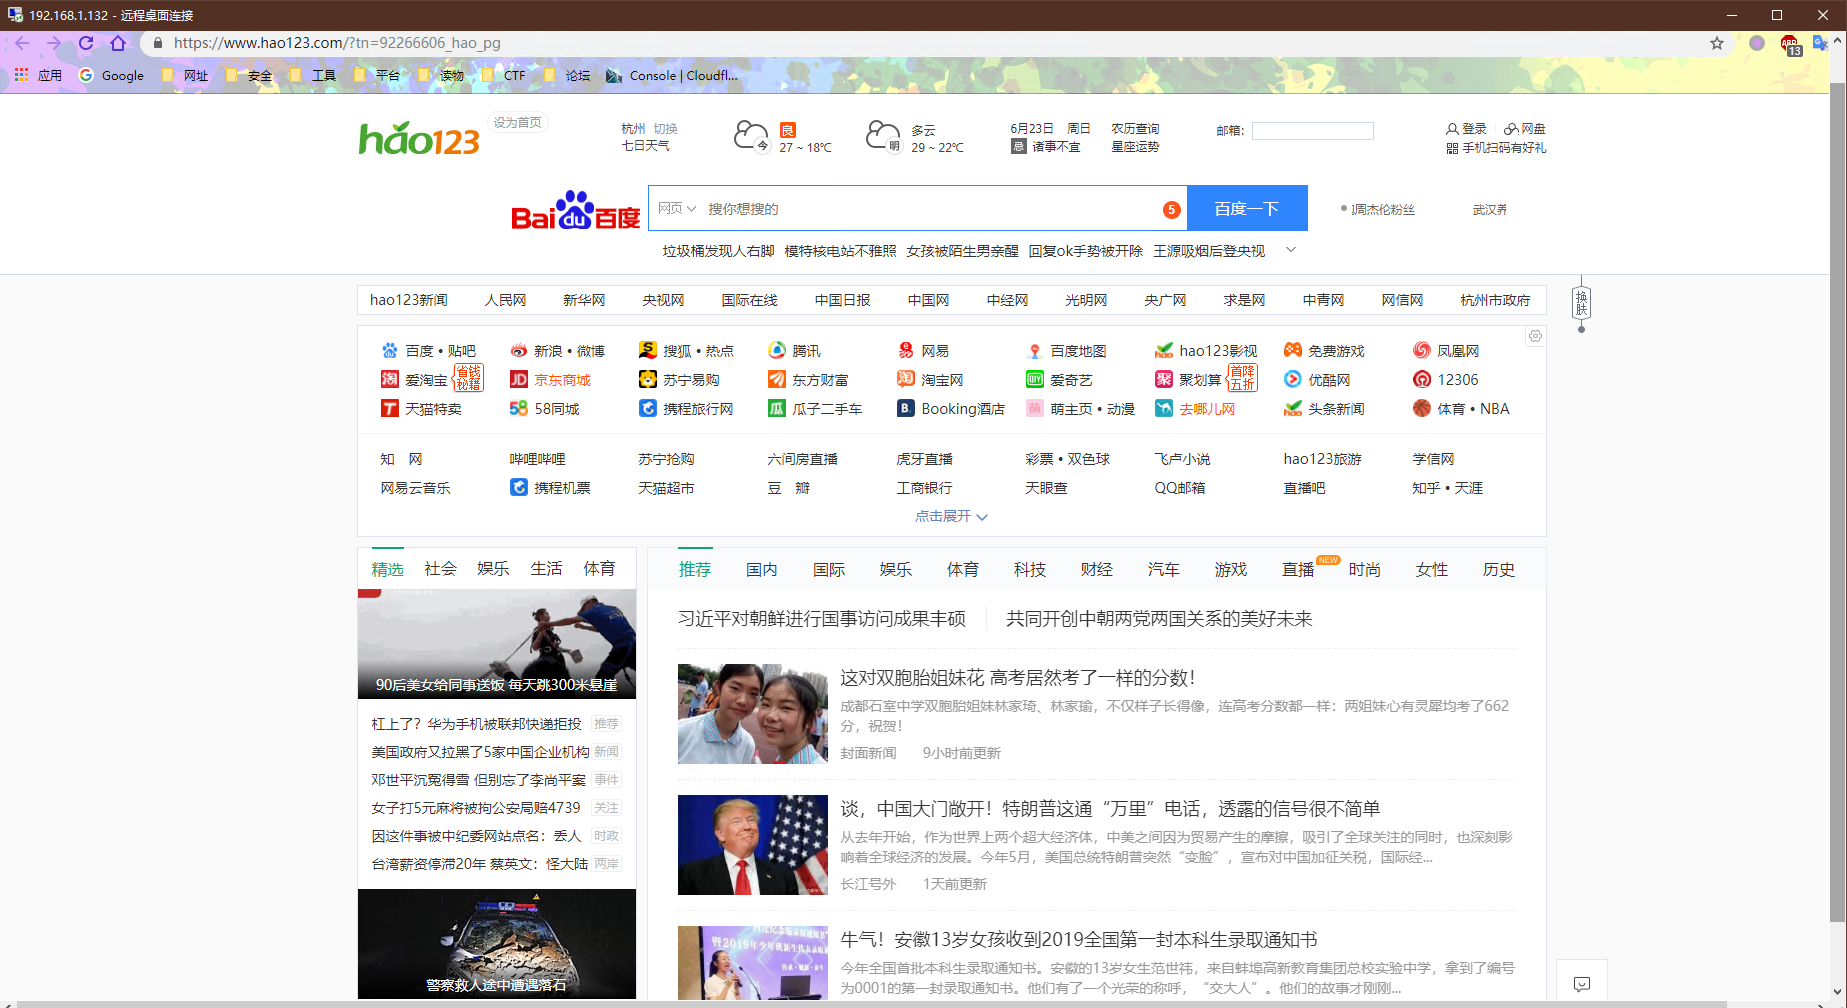Open 七日天气 forecast link
Viewport: 1847px width, 1008px height.
[646, 146]
